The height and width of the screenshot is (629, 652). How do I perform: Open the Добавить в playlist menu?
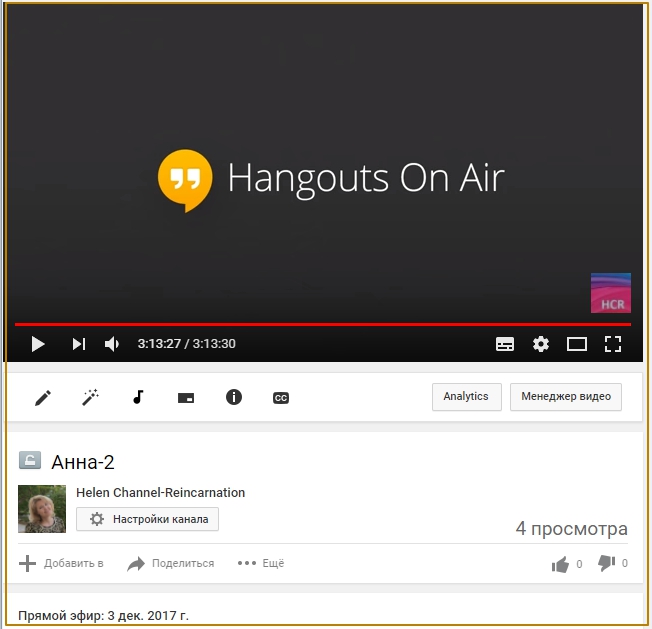pyautogui.click(x=62, y=563)
